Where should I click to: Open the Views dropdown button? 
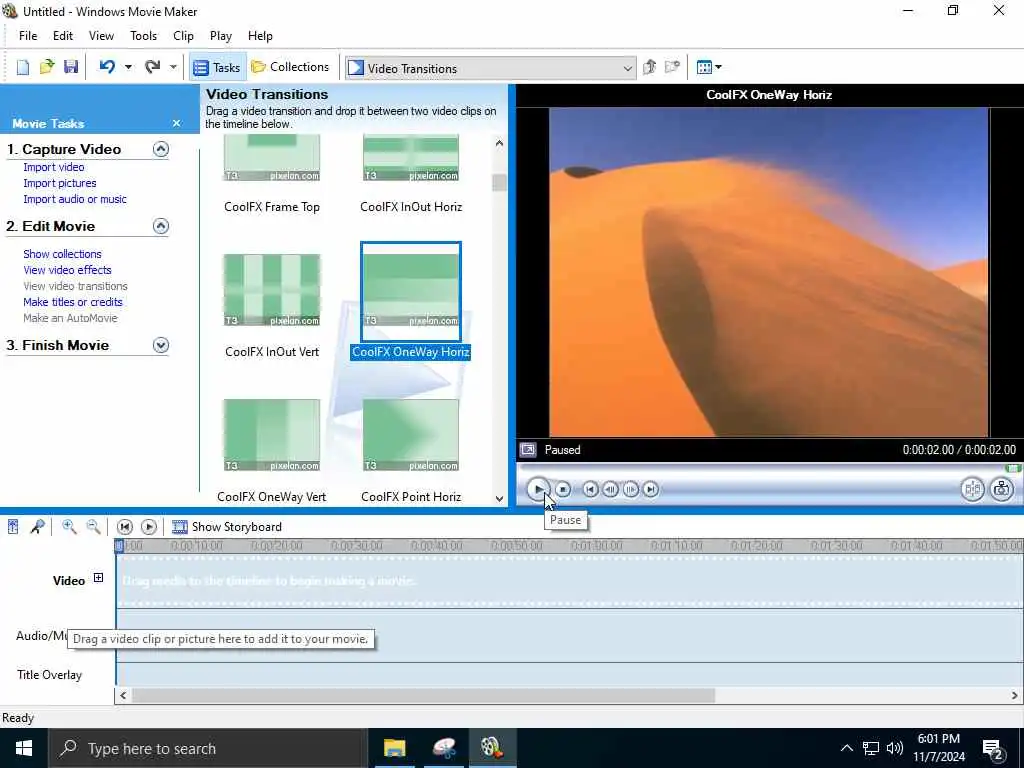709,67
